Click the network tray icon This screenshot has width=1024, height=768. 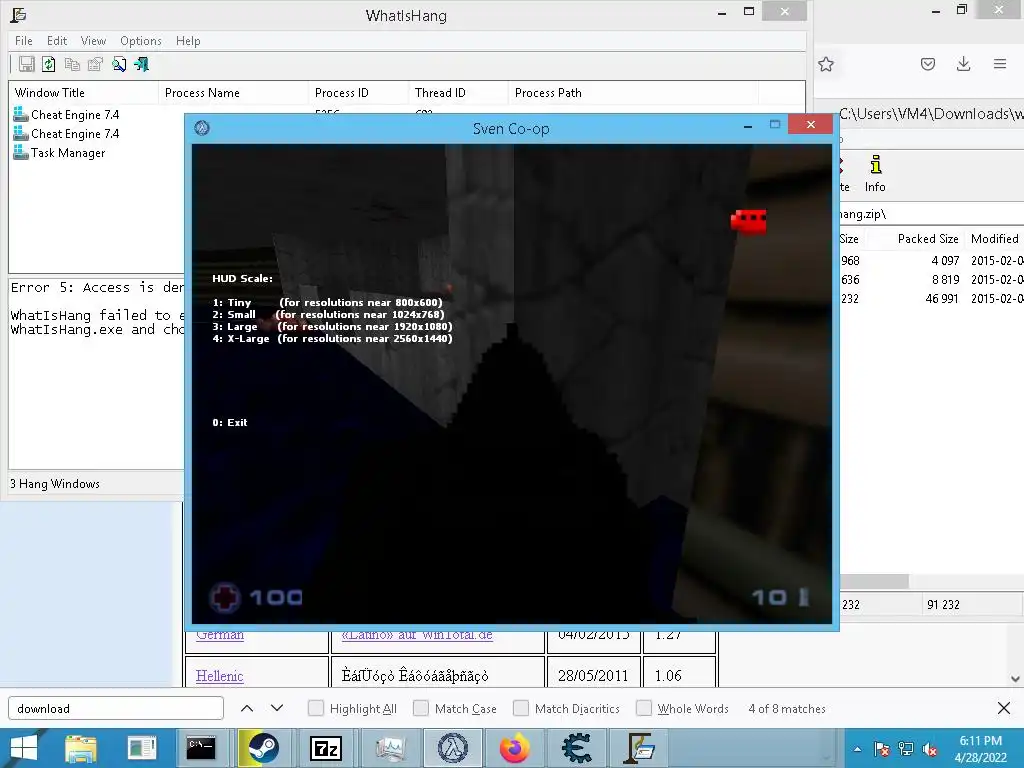coord(906,749)
